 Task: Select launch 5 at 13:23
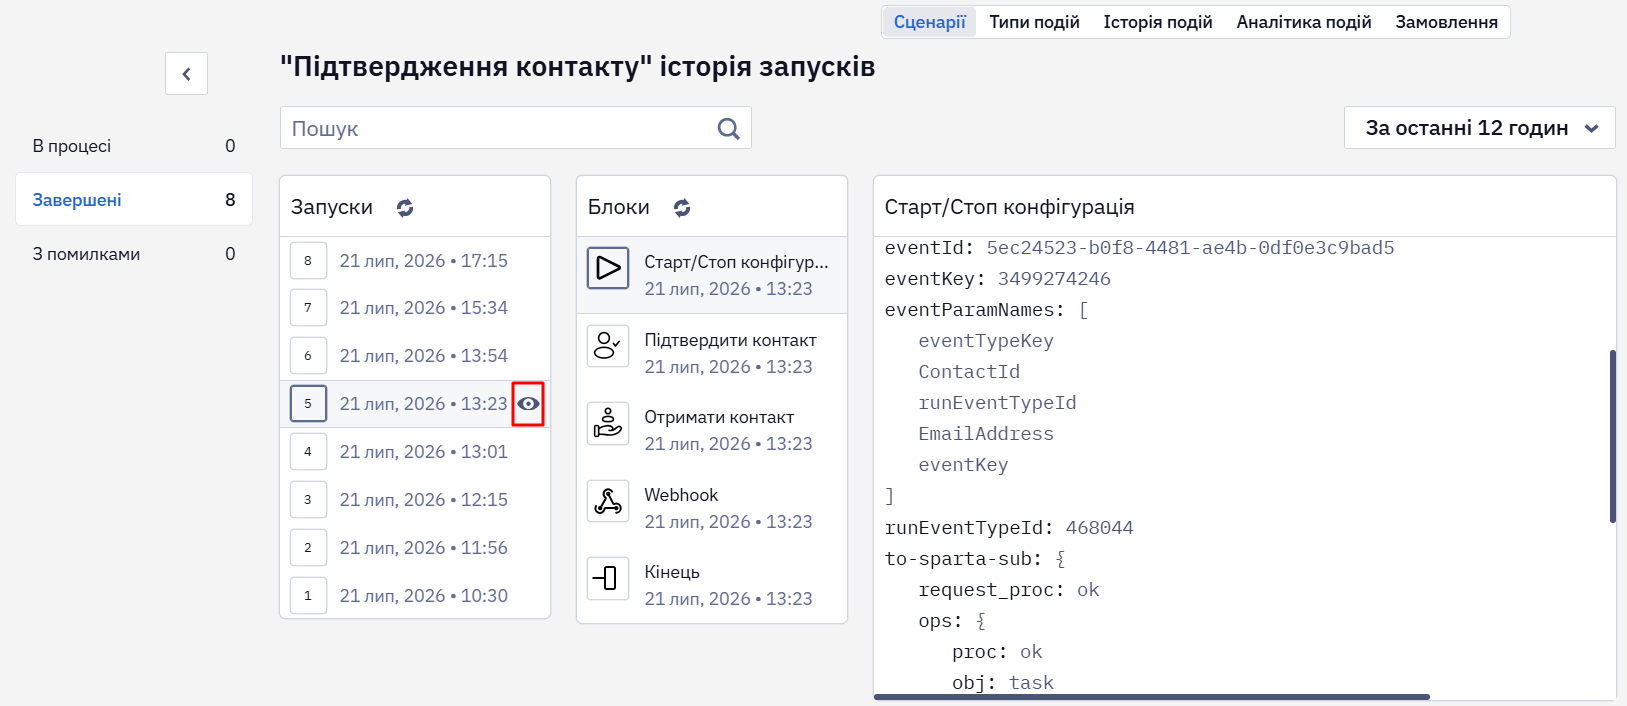[415, 404]
